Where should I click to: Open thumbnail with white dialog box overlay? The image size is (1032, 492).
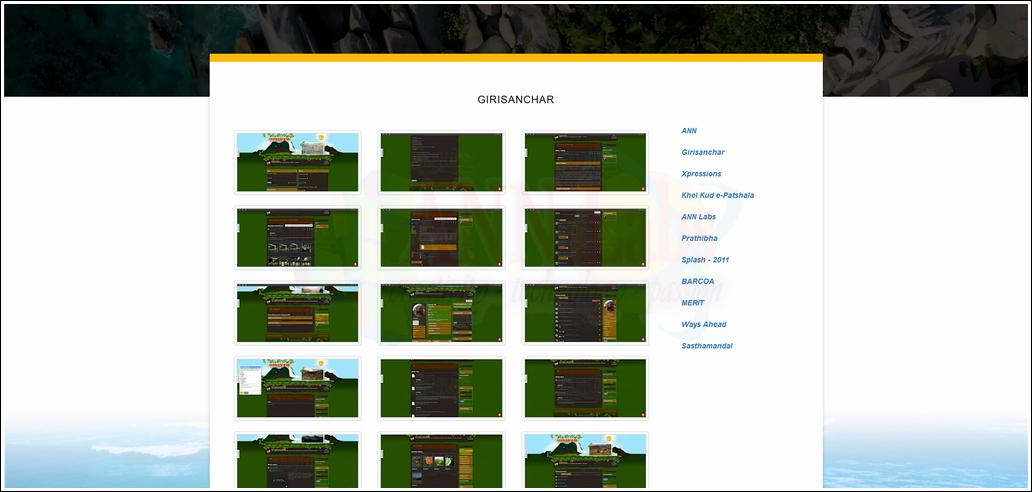tap(297, 388)
